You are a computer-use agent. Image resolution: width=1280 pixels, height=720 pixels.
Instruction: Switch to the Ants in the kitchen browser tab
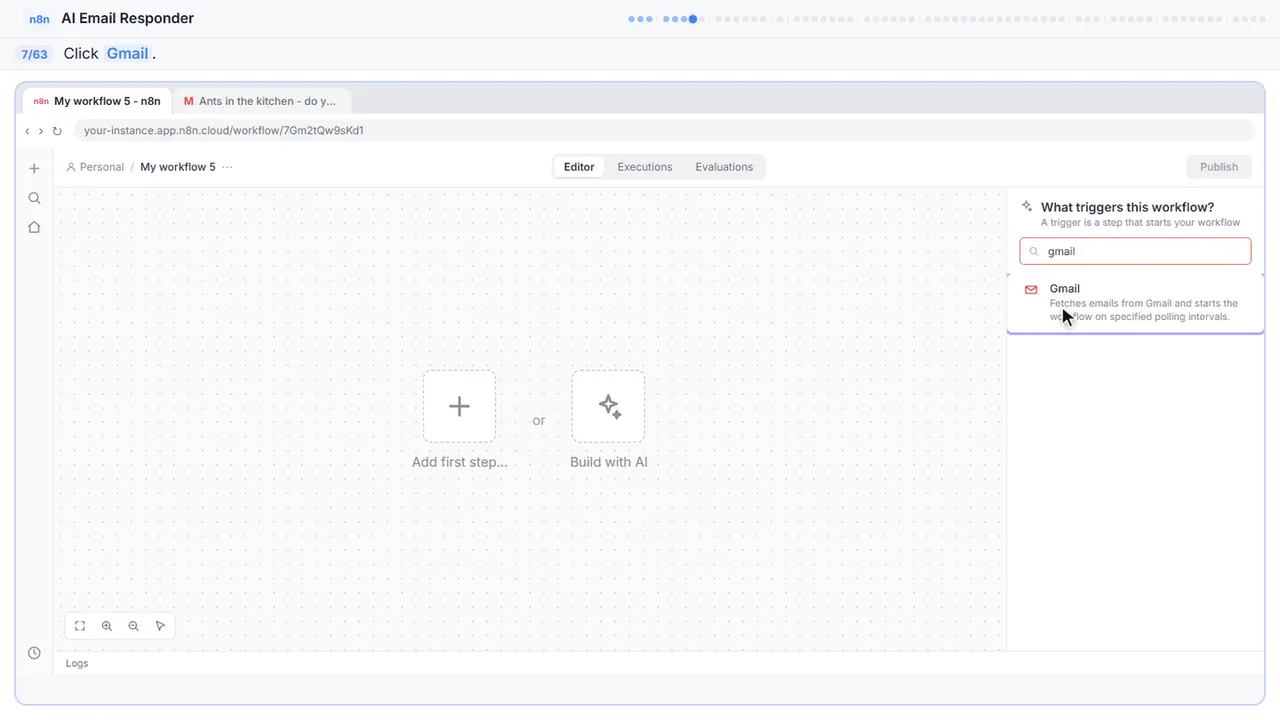(260, 101)
